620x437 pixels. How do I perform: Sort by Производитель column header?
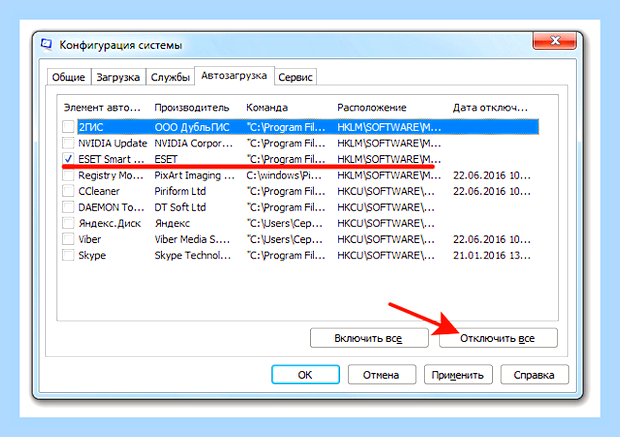pyautogui.click(x=192, y=108)
